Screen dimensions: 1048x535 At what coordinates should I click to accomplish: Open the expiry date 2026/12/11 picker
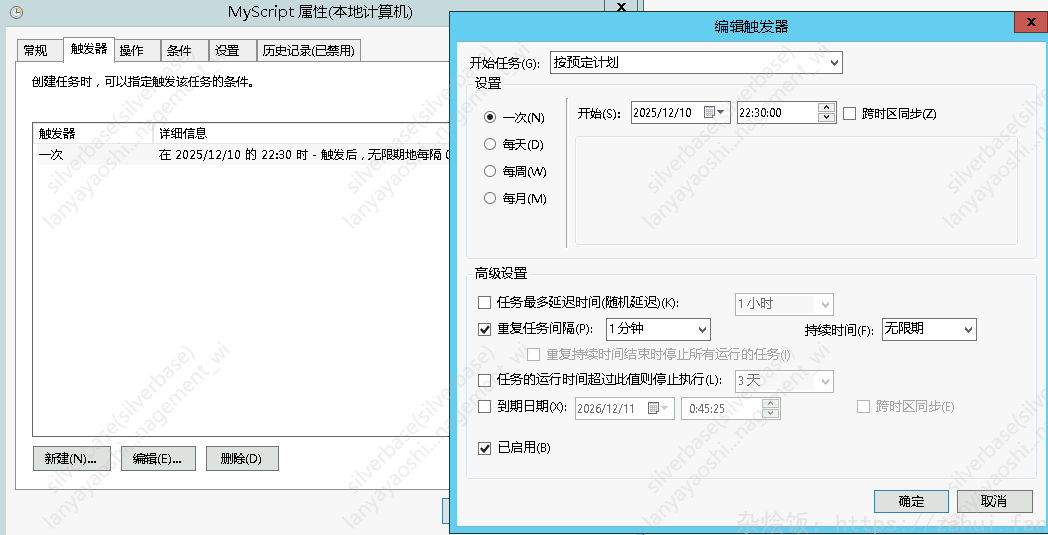click(625, 408)
